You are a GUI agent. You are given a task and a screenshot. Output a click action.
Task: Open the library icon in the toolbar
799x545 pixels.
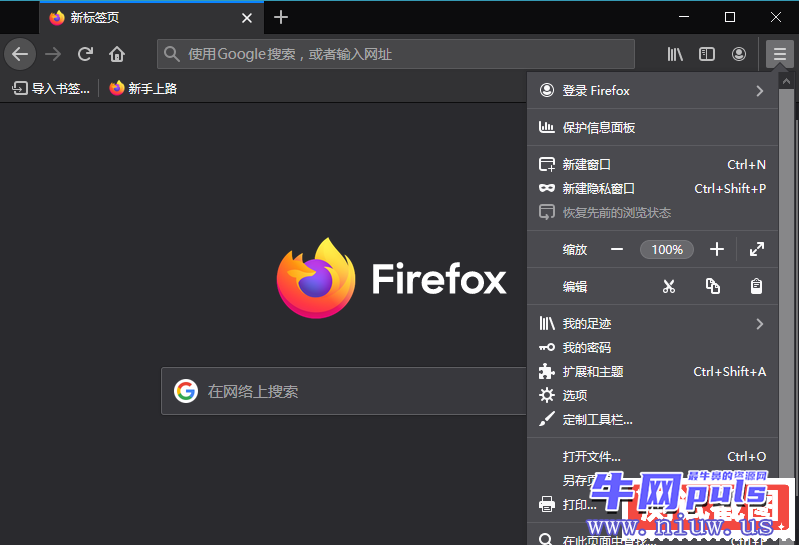click(675, 54)
